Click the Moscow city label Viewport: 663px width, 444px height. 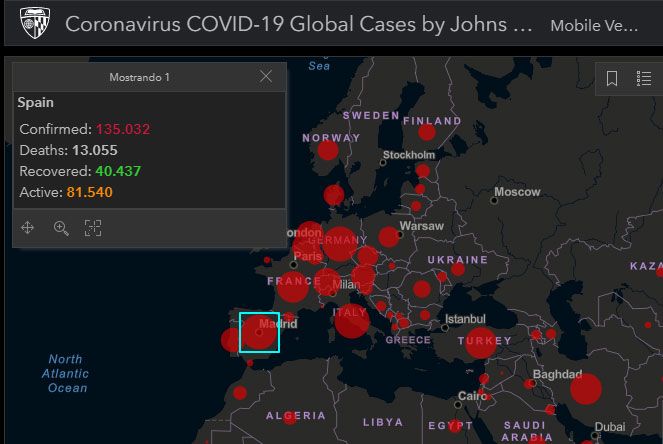click(517, 192)
